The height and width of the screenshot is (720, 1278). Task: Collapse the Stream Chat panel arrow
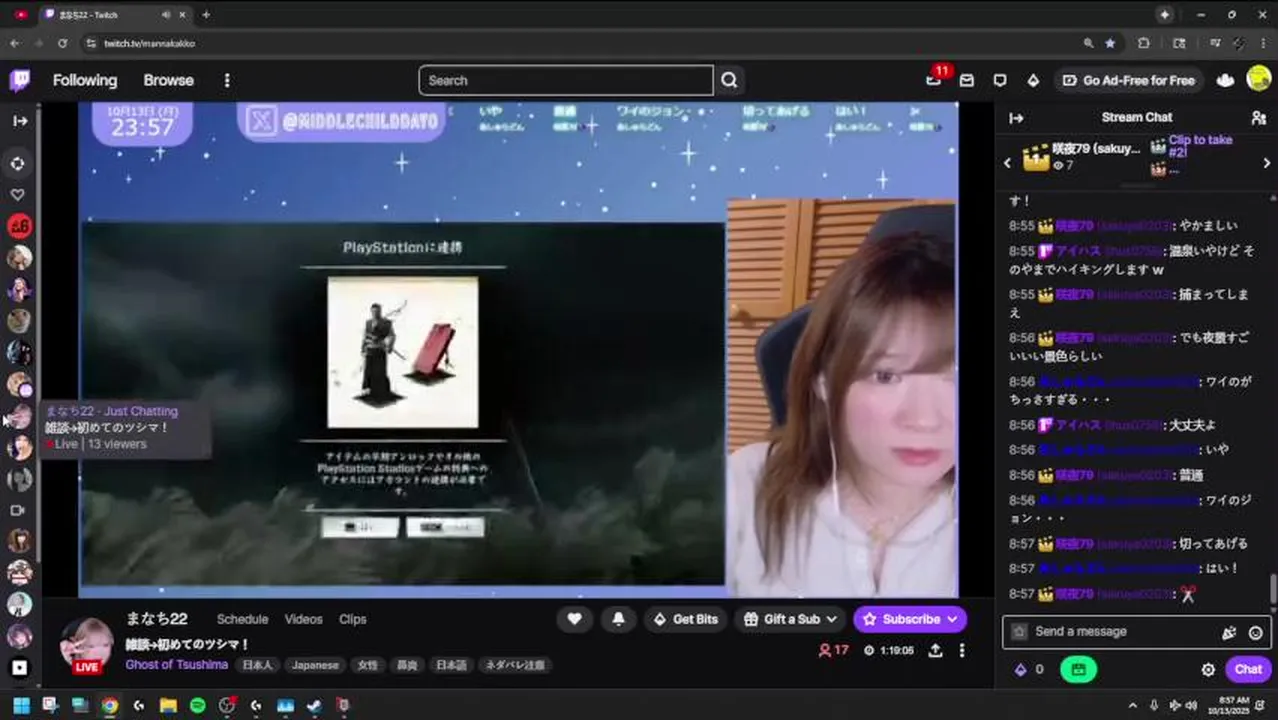click(x=1016, y=118)
